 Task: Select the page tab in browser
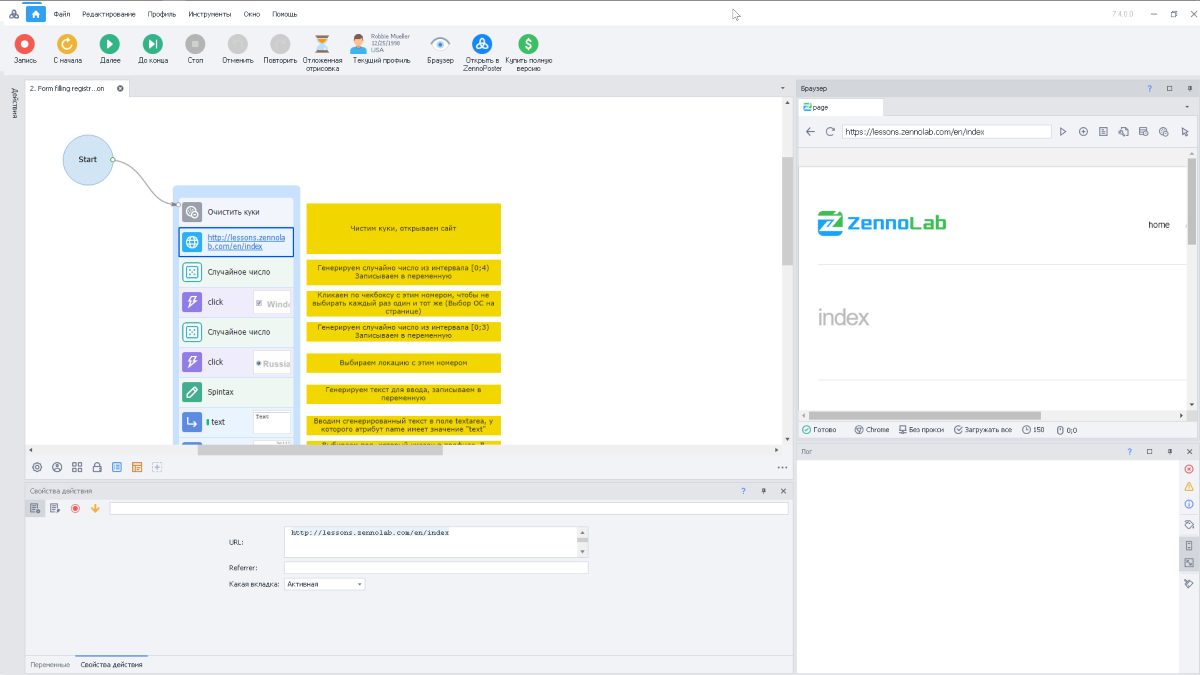tap(841, 107)
